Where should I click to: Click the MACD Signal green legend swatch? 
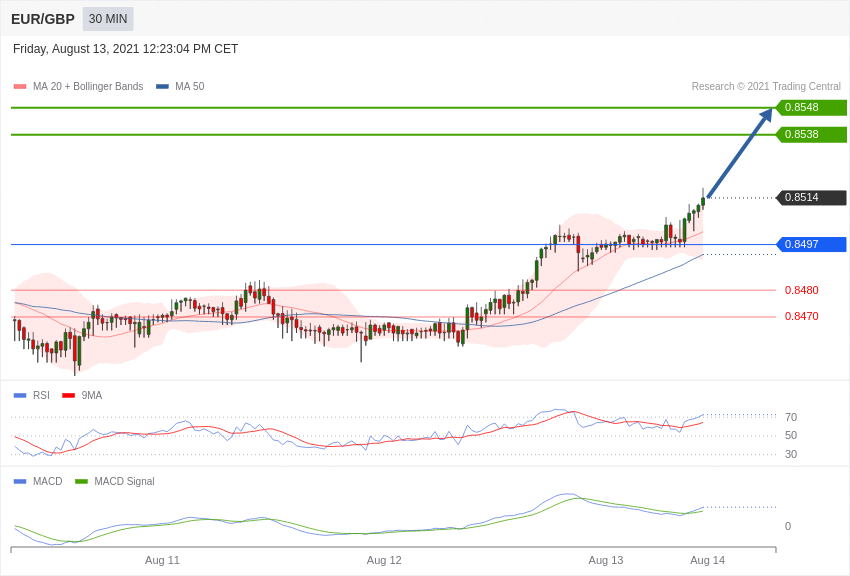point(81,481)
